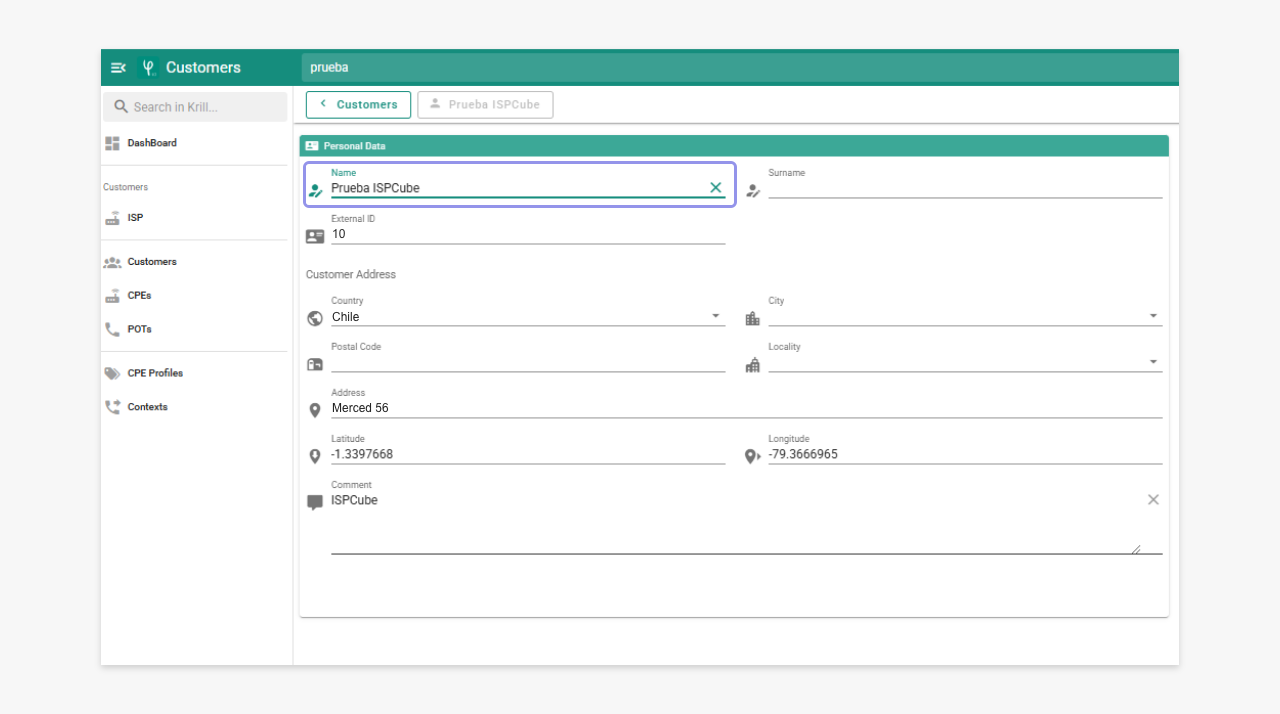Focus the Latitude field
Image resolution: width=1280 pixels, height=714 pixels.
528,454
